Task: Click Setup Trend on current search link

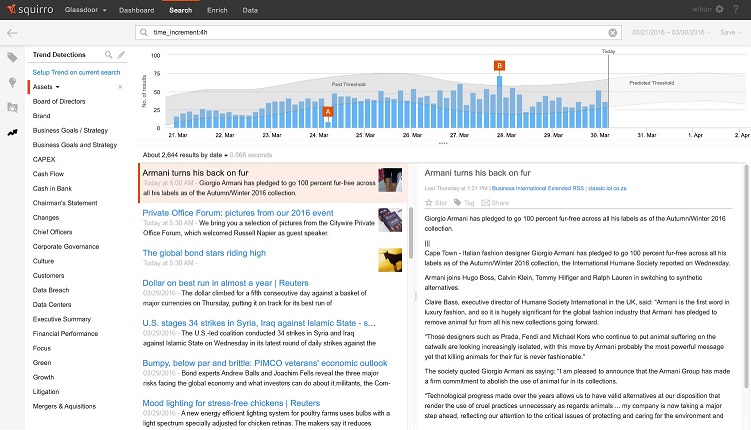Action: [x=76, y=73]
